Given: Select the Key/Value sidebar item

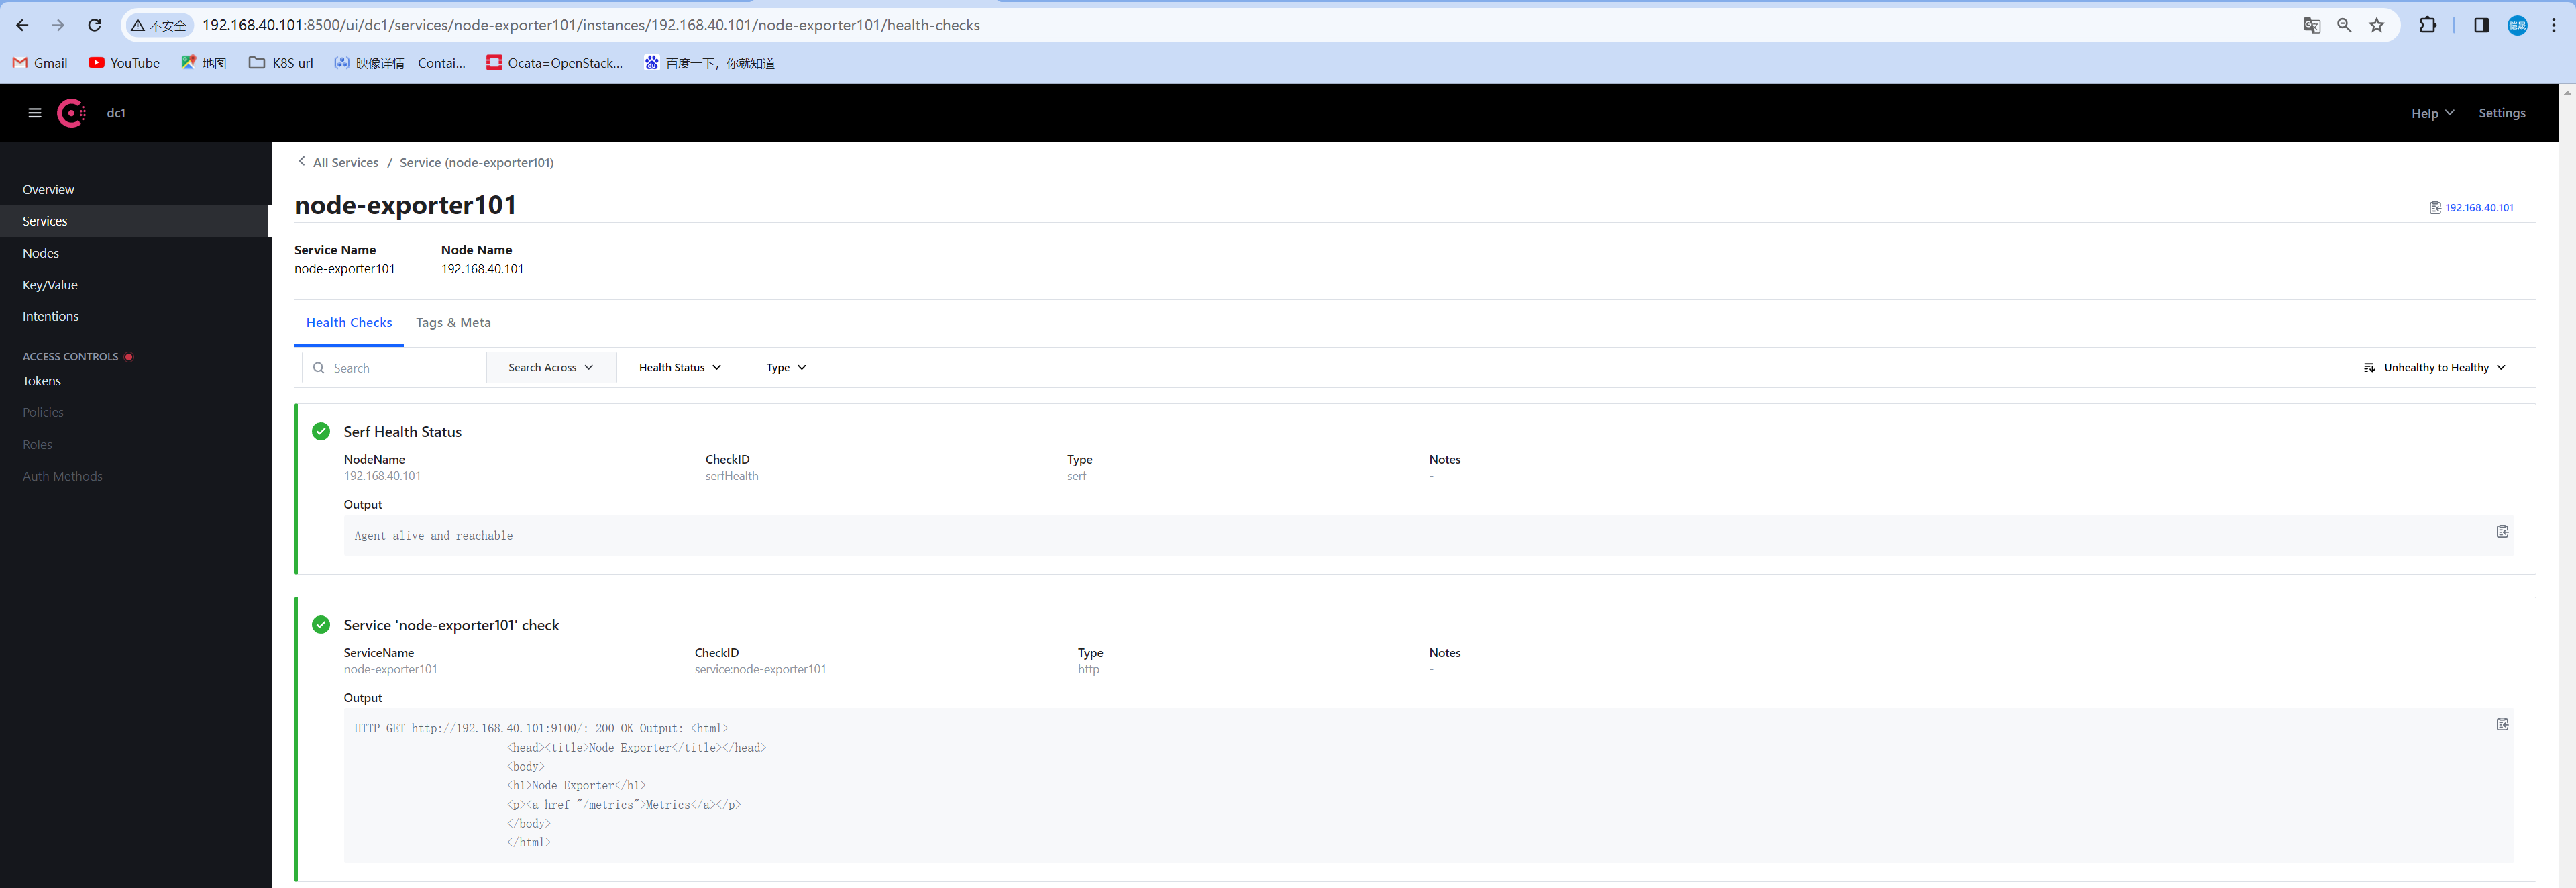Looking at the screenshot, I should point(50,284).
